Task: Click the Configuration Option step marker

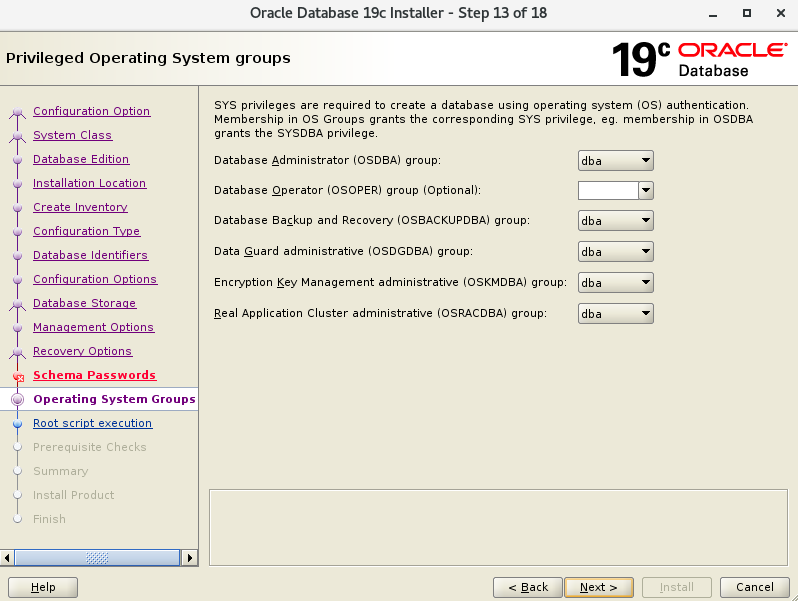Action: tap(18, 111)
